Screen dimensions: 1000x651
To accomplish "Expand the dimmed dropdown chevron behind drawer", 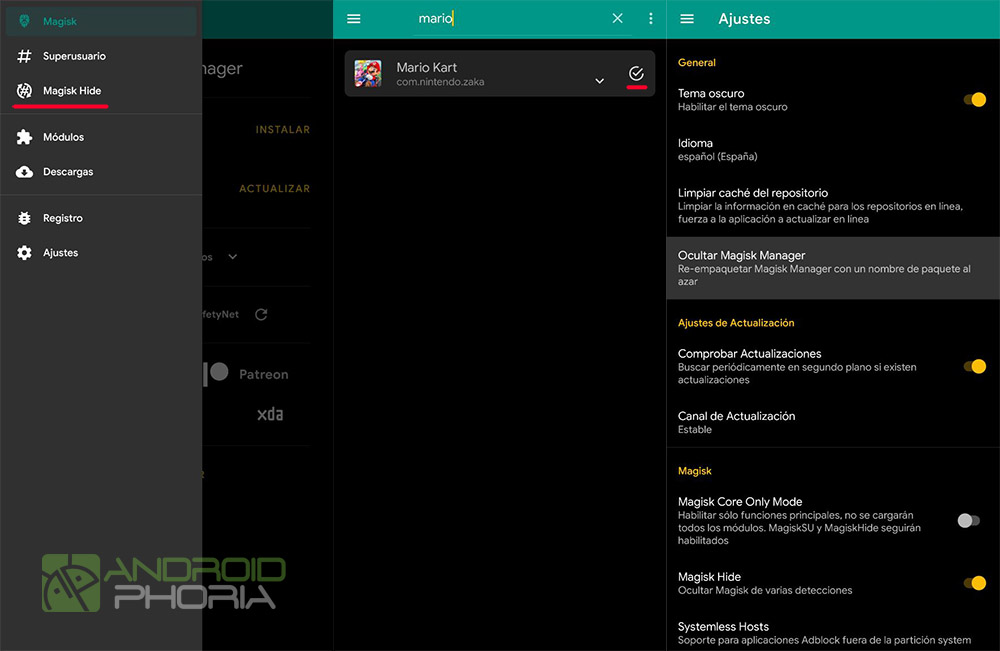I will (x=233, y=257).
